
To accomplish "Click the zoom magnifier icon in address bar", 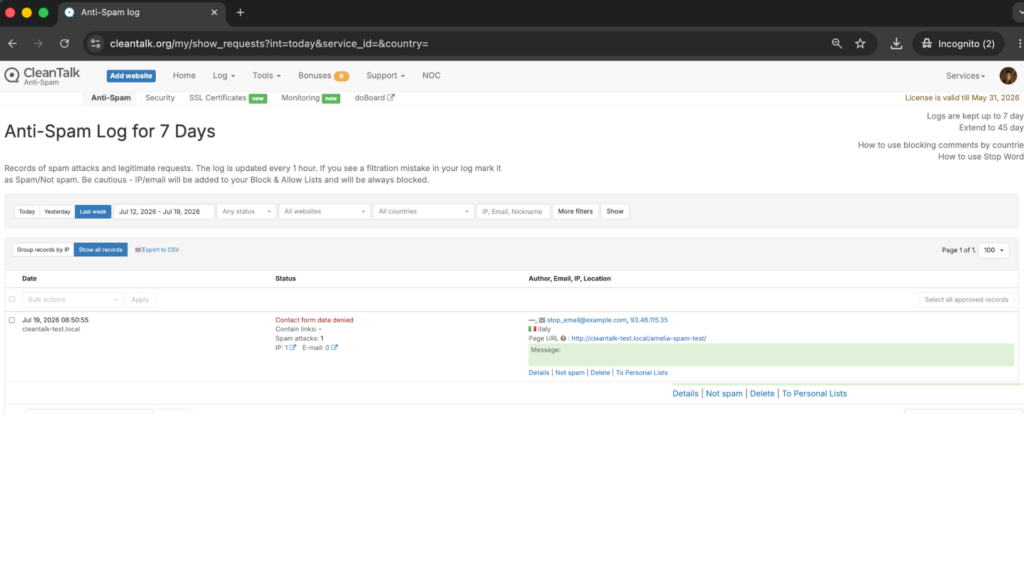I will 837,44.
